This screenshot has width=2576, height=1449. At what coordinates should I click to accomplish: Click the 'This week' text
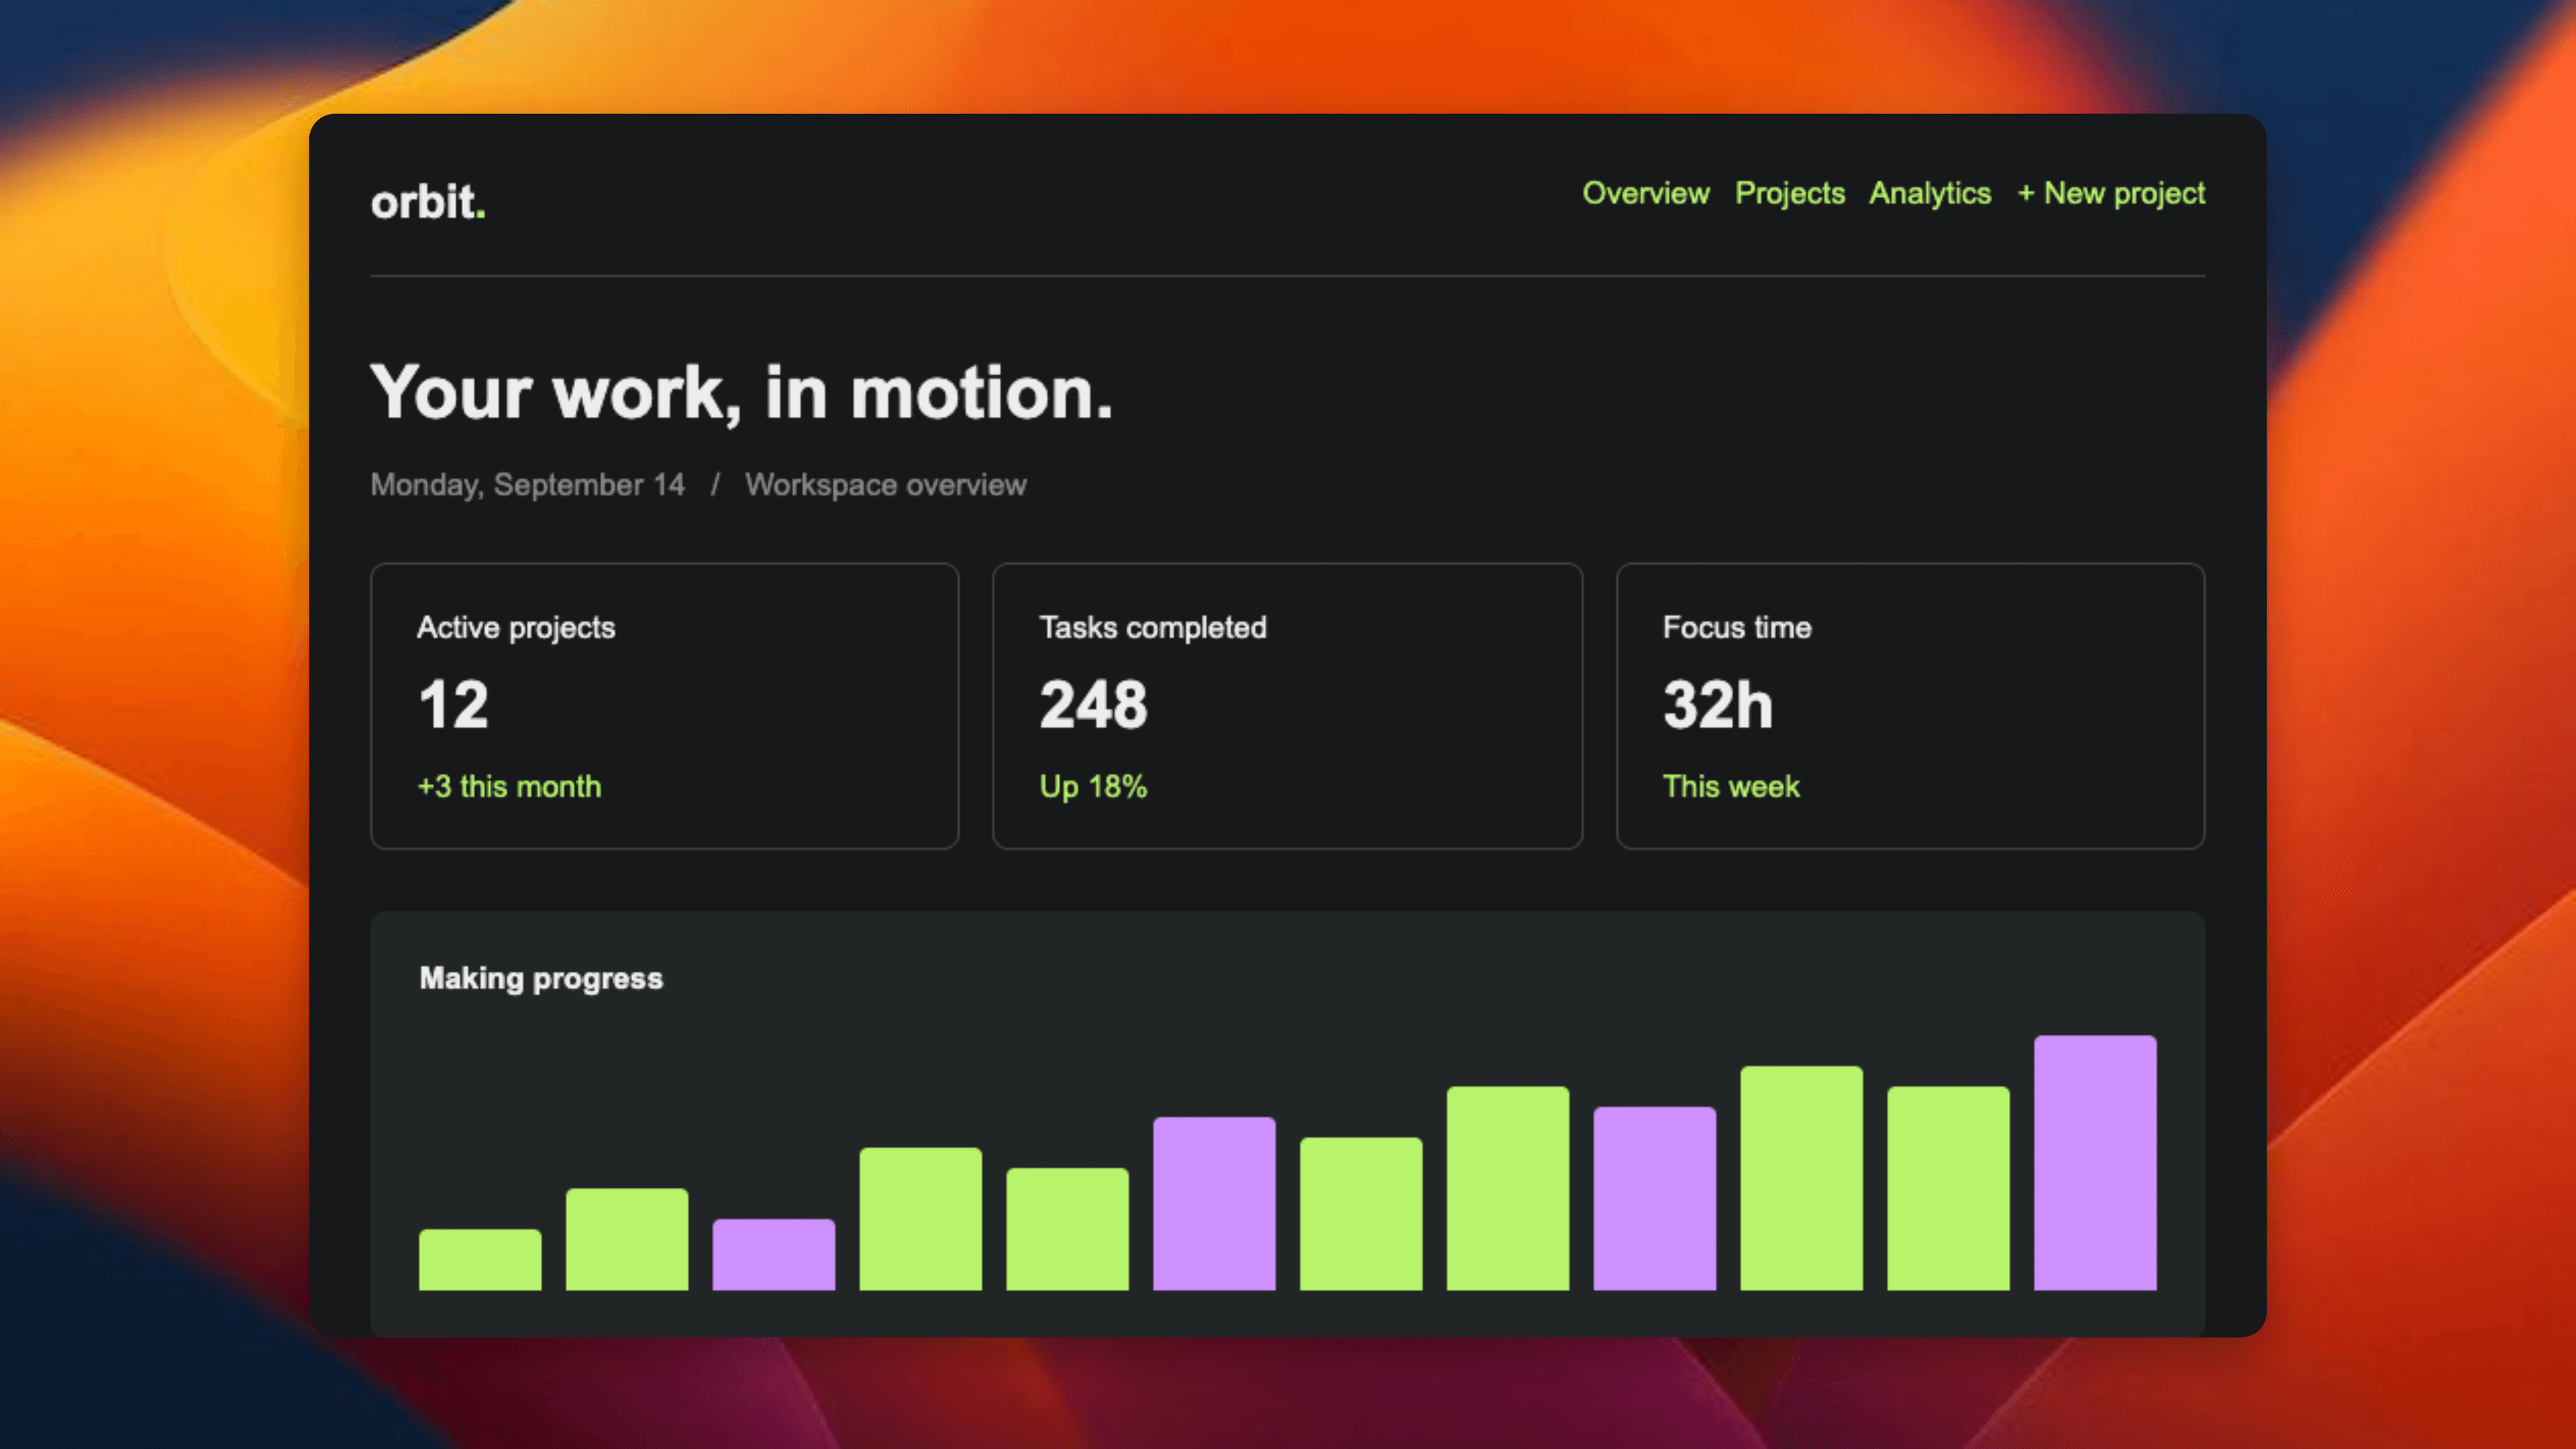1731,786
